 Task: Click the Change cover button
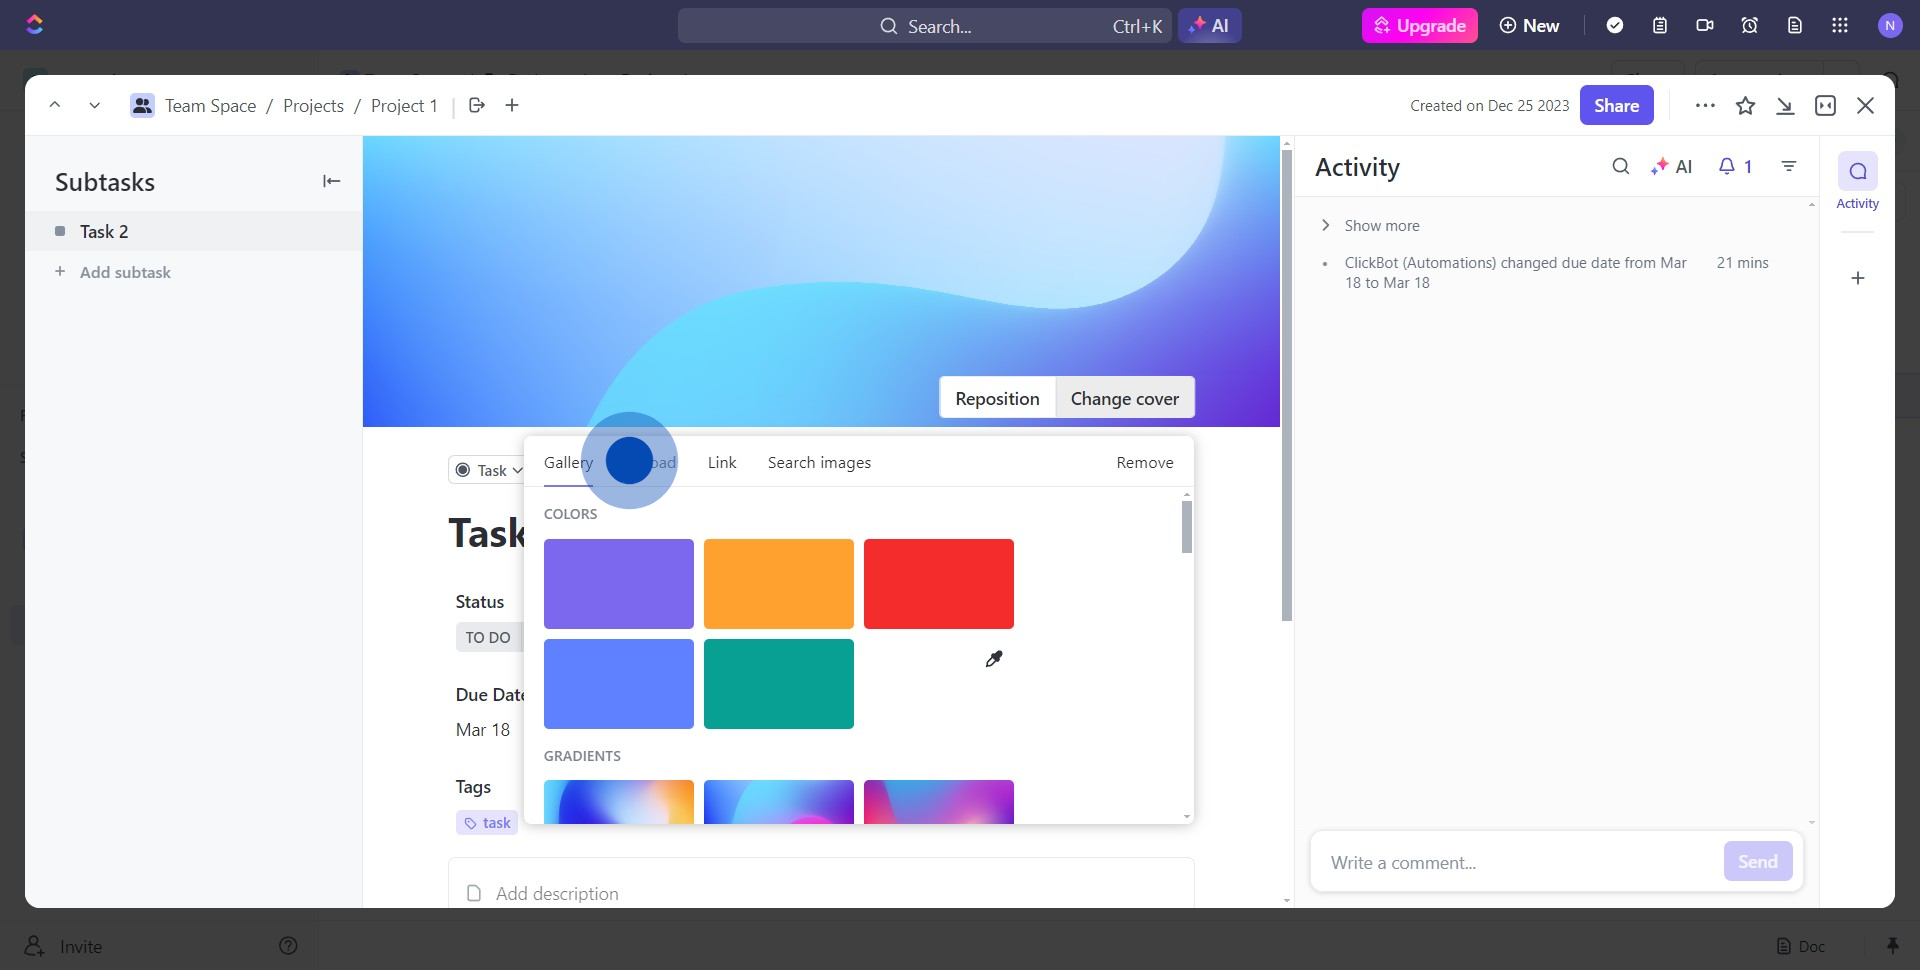[x=1125, y=398]
